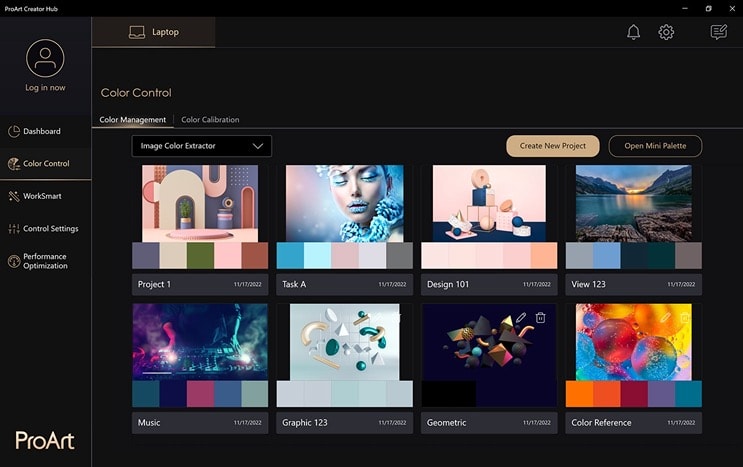The height and width of the screenshot is (467, 743).
Task: Pick the teal swatch in Color Reference
Action: click(x=689, y=394)
